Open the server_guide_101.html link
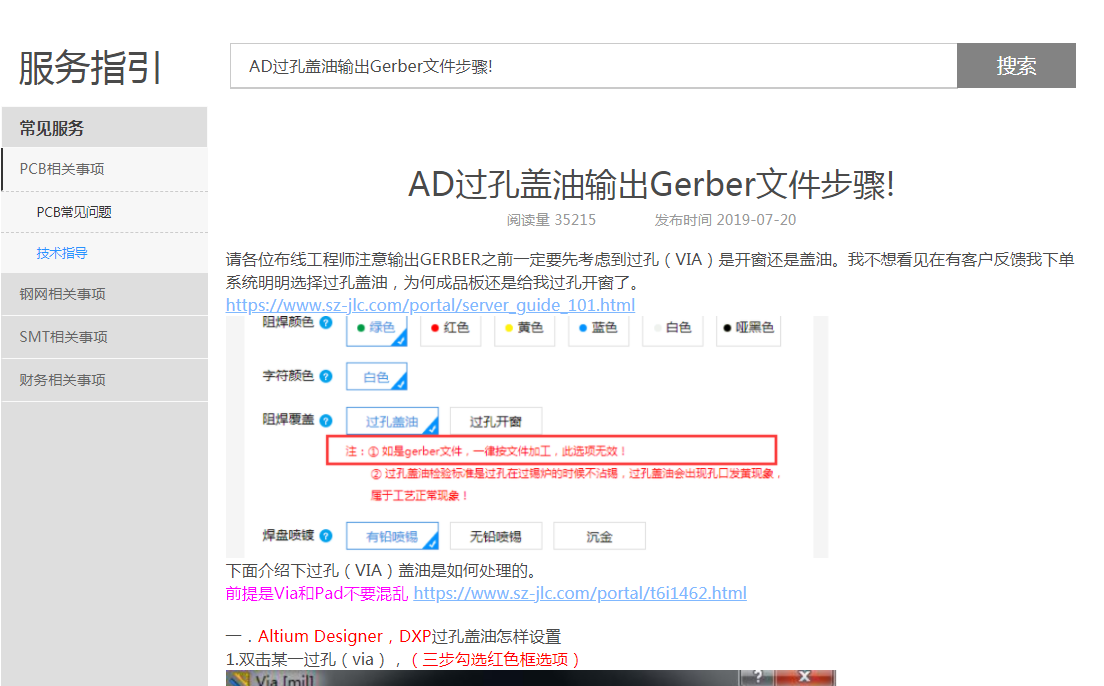1104x686 pixels. tap(430, 305)
